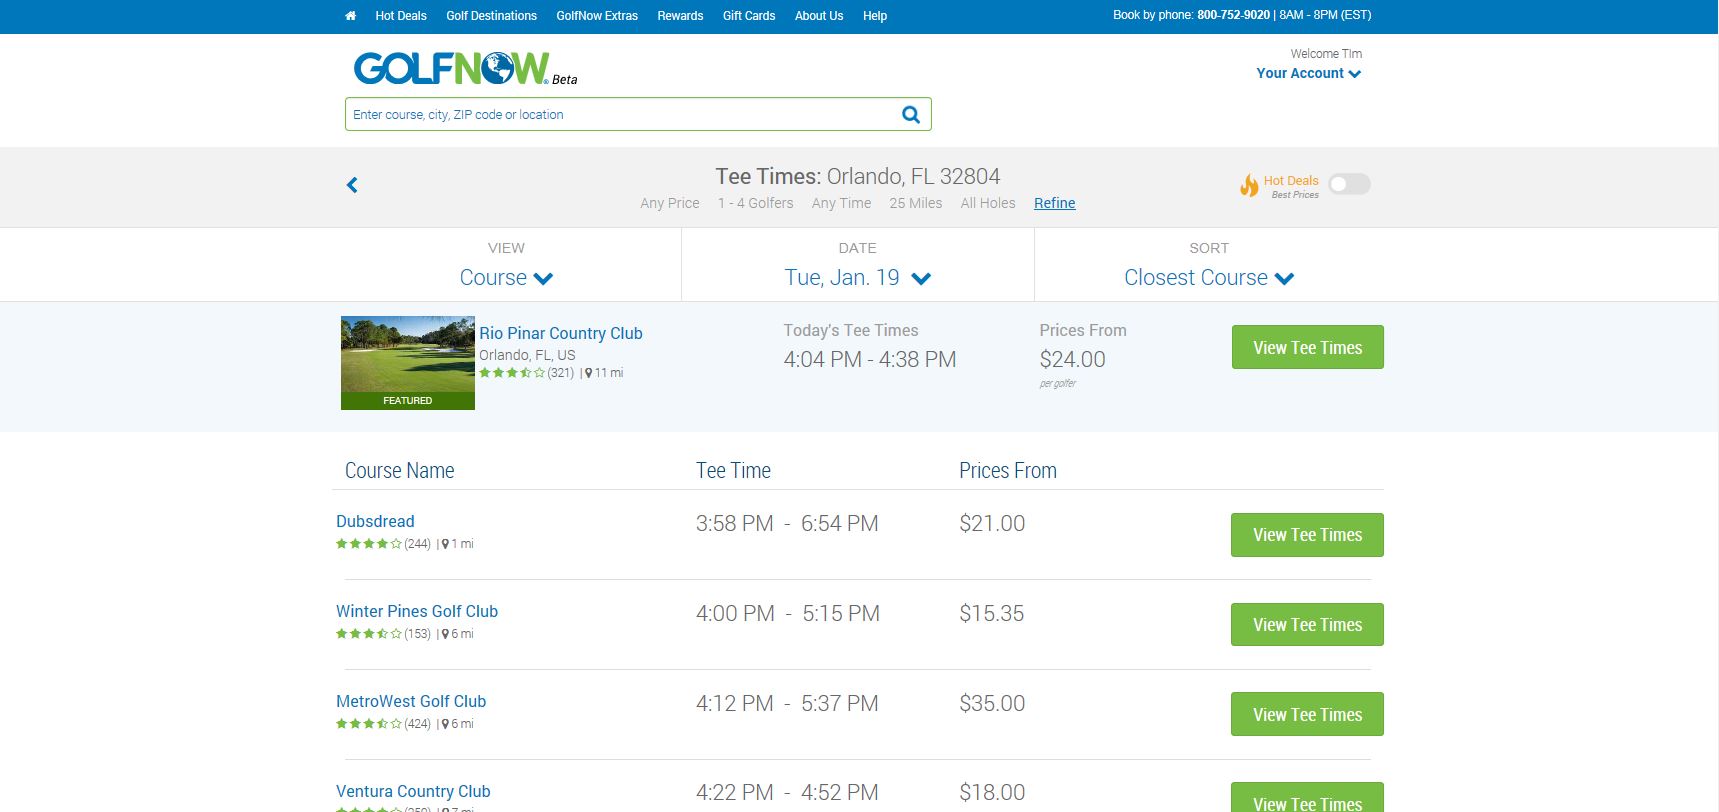Open Golf Destinations menu item

[x=491, y=16]
